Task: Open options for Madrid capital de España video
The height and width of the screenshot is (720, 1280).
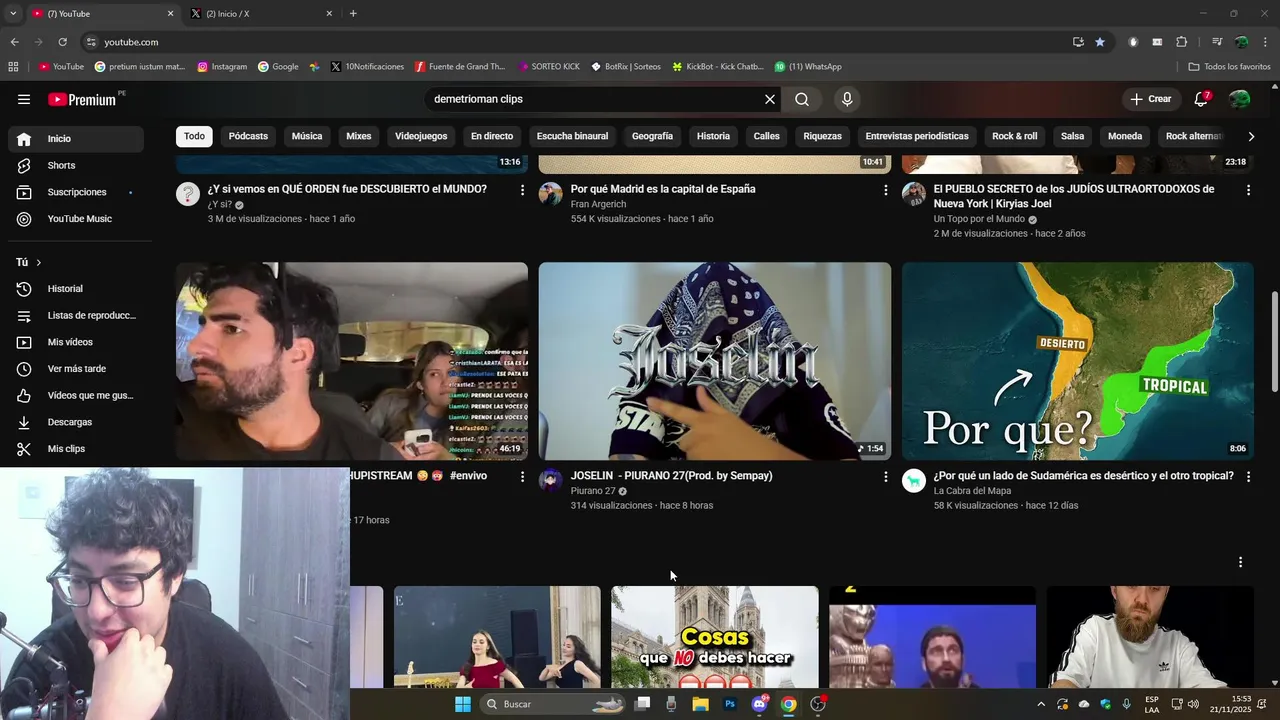Action: click(885, 190)
